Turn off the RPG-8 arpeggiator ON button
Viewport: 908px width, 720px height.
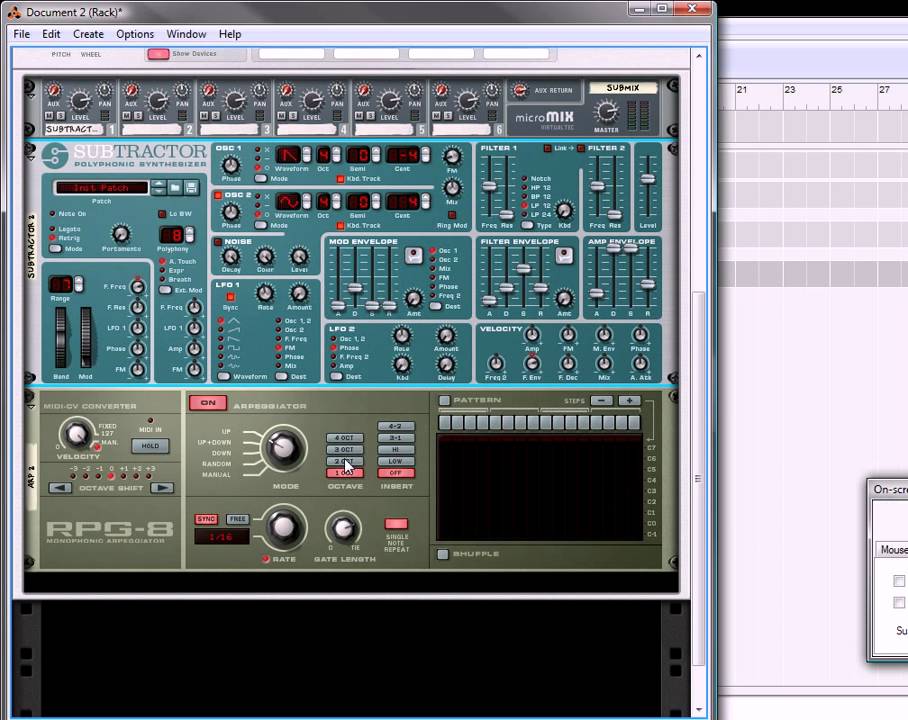208,403
